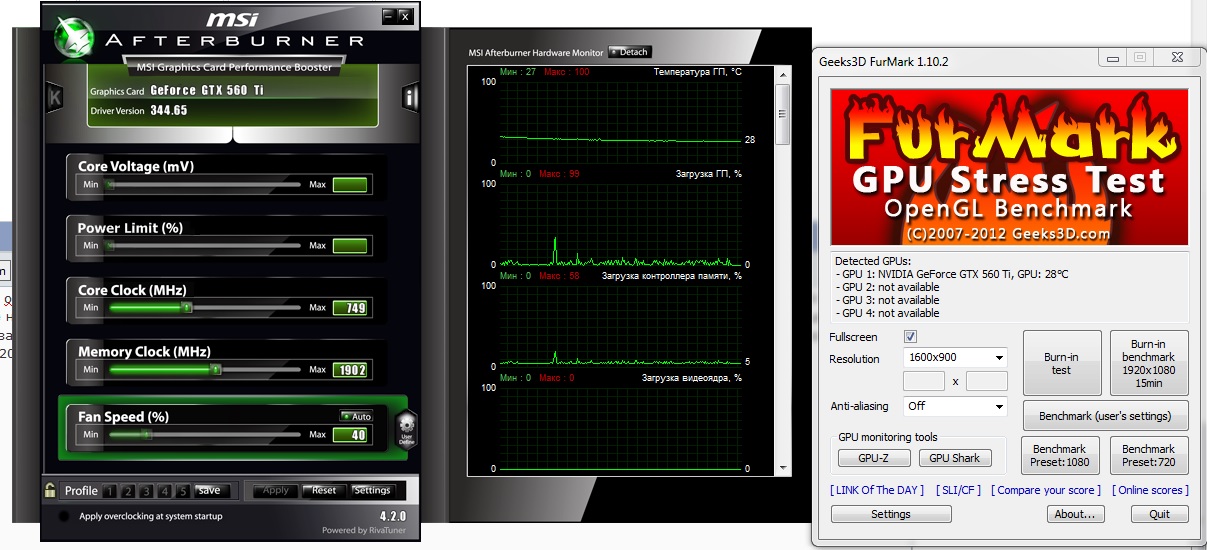Open FurMark Settings button
1207x550 pixels.
(891, 514)
